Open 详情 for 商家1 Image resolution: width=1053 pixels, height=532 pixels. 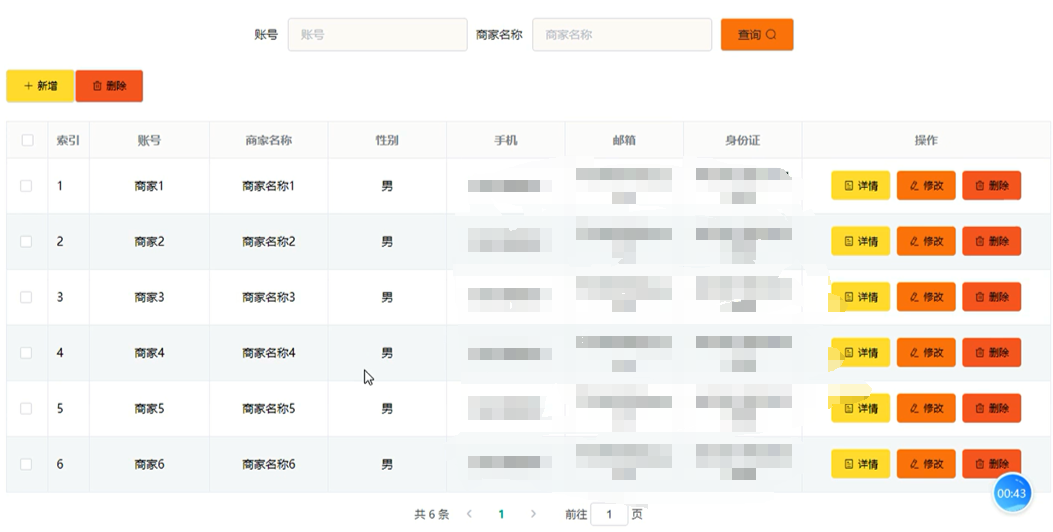pos(860,185)
